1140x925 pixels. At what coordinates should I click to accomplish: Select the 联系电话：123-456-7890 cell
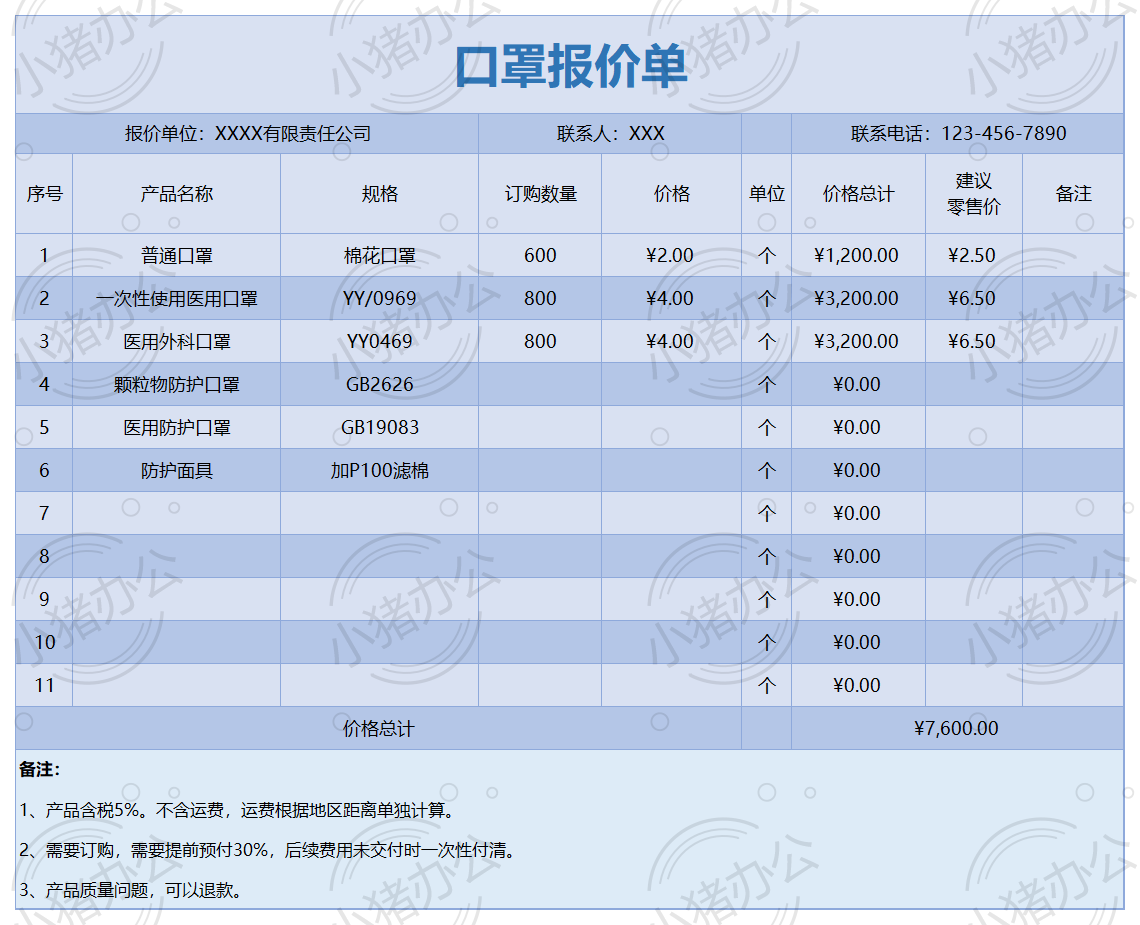[958, 134]
